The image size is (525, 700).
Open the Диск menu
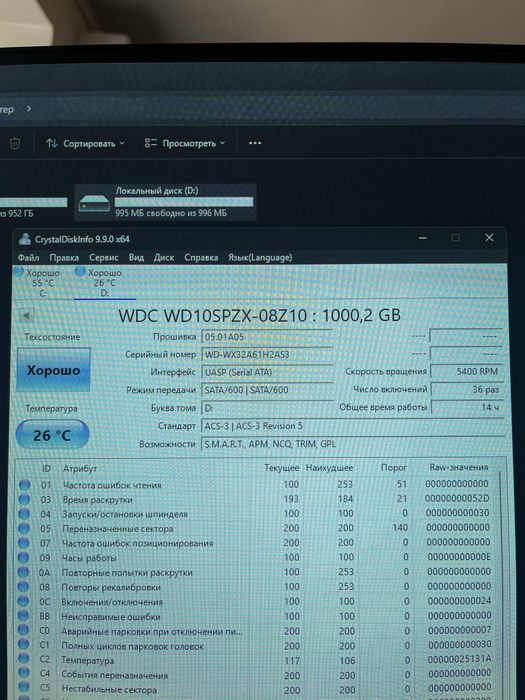tap(164, 258)
